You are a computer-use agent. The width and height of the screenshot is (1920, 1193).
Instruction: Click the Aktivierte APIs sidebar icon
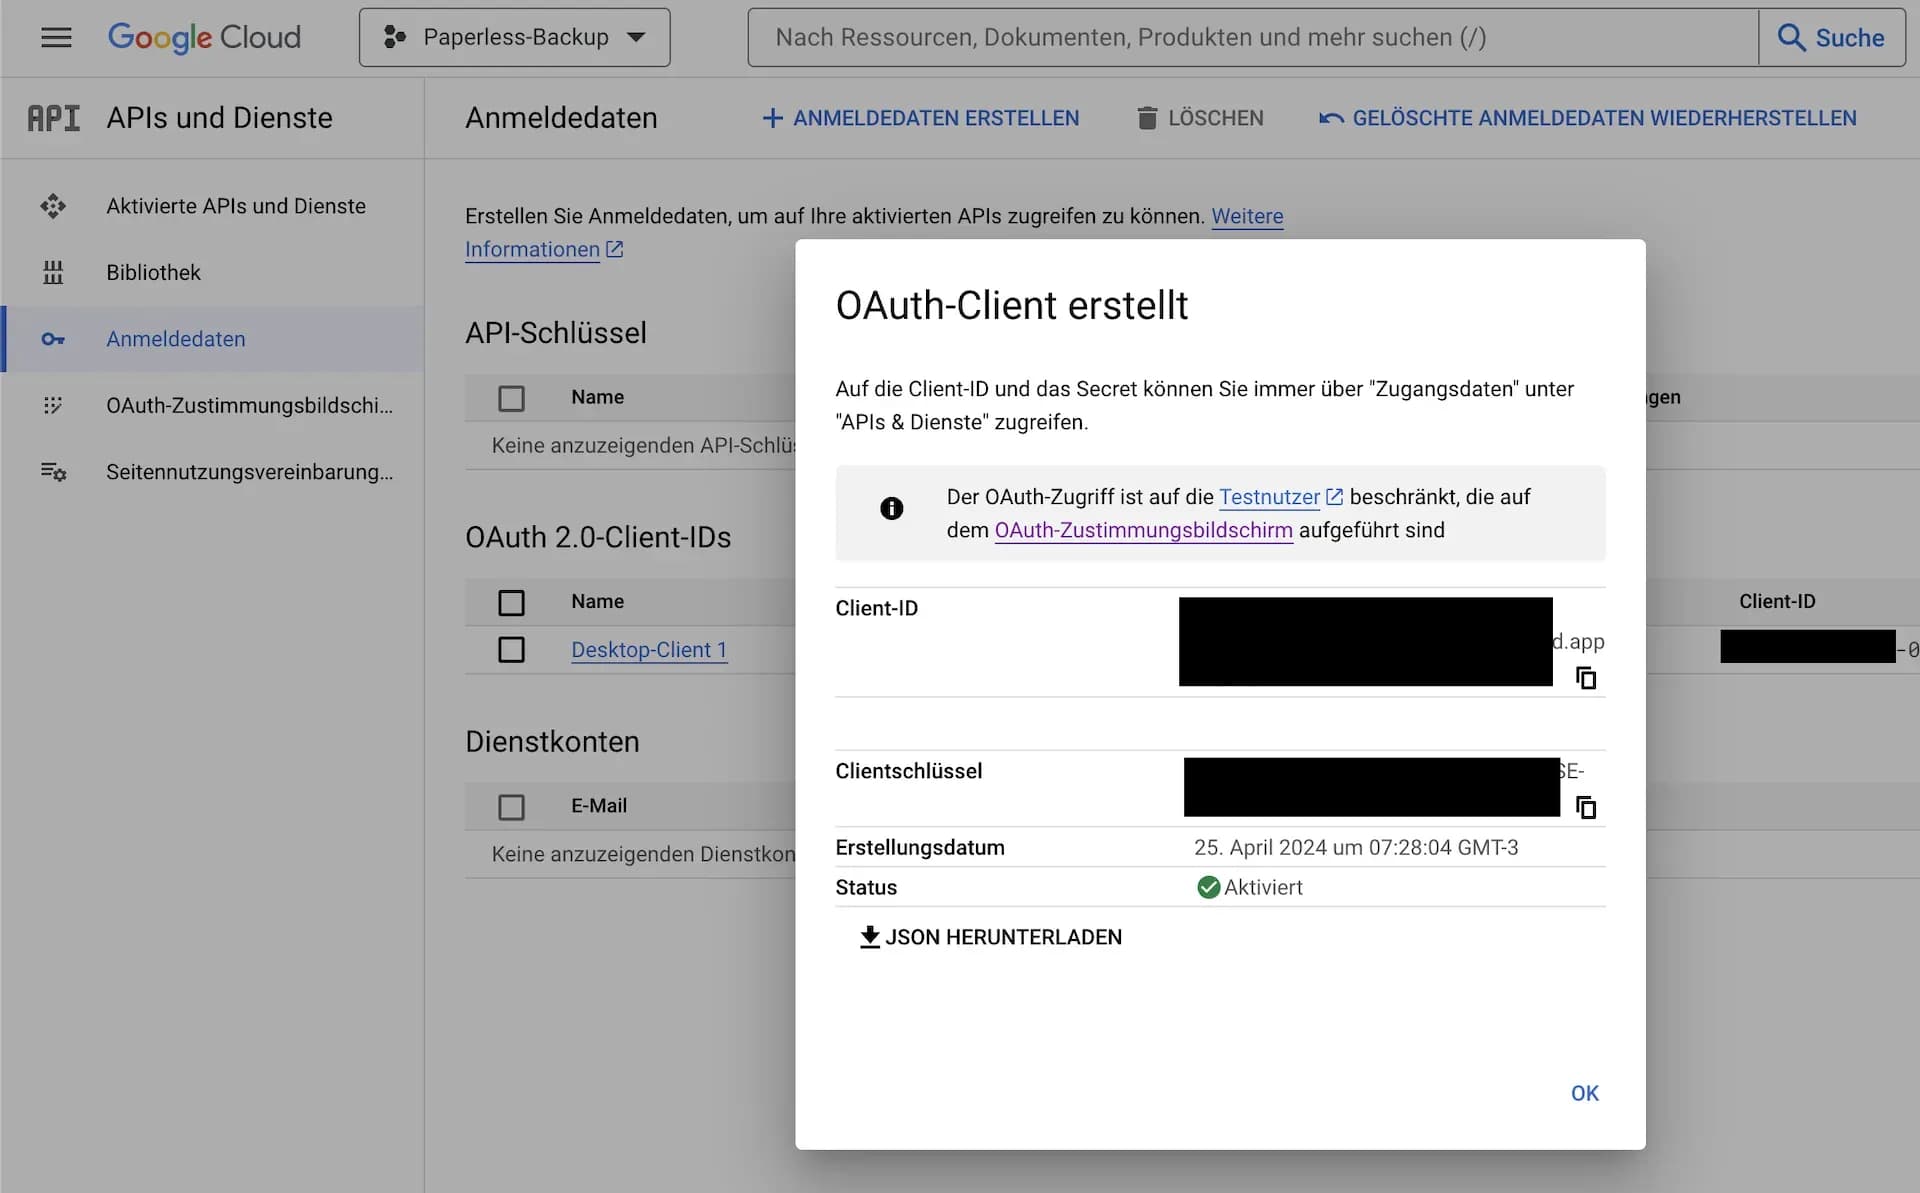(x=53, y=206)
